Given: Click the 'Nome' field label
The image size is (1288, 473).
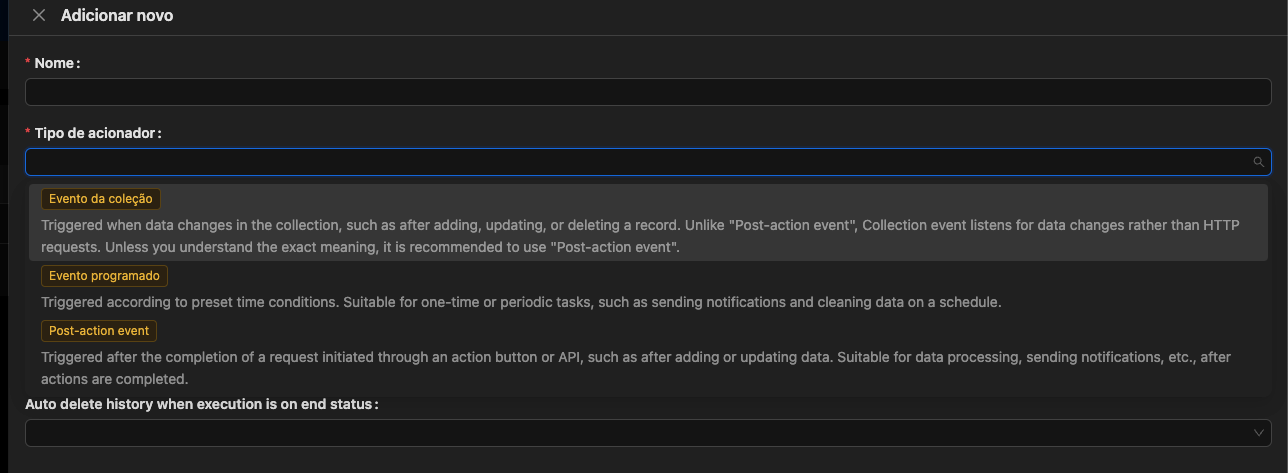Looking at the screenshot, I should tap(55, 63).
